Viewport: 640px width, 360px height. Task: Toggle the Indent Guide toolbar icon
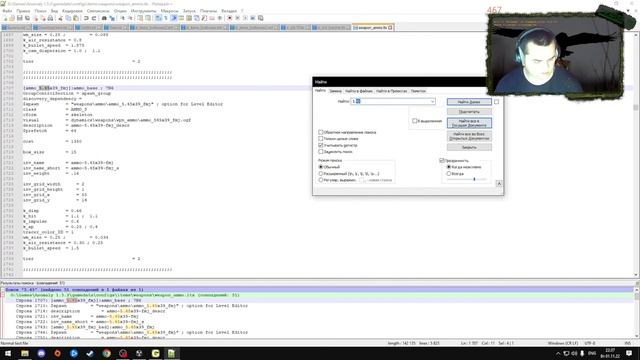pyautogui.click(x=173, y=18)
